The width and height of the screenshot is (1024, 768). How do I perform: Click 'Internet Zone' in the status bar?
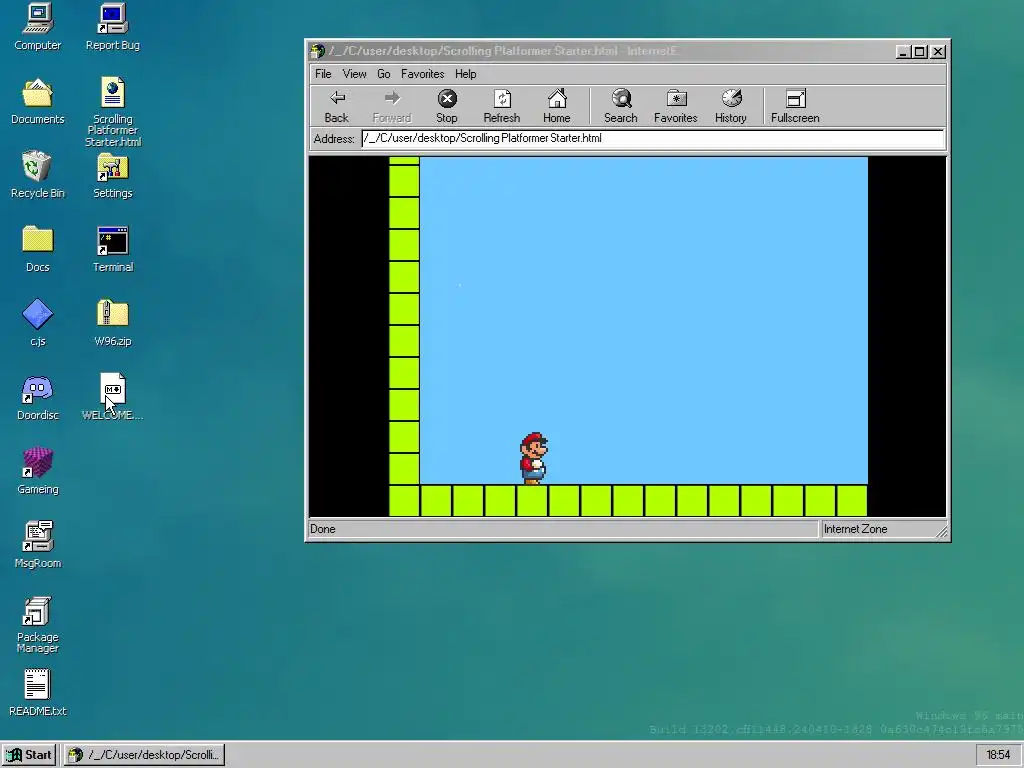click(856, 529)
